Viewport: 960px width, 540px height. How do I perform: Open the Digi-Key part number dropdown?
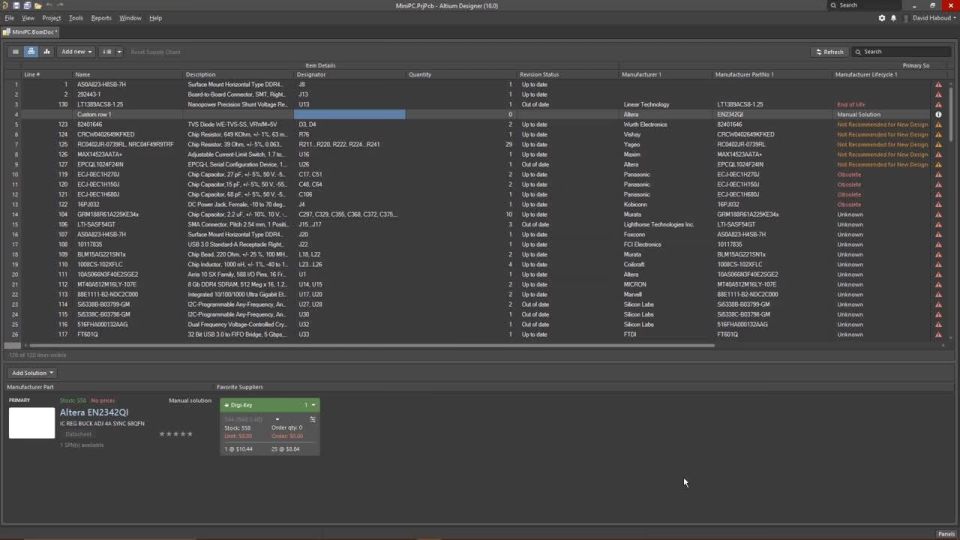pyautogui.click(x=277, y=419)
